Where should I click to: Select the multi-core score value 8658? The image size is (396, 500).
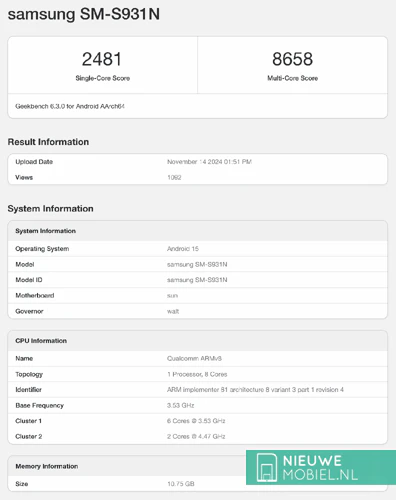[x=292, y=59]
